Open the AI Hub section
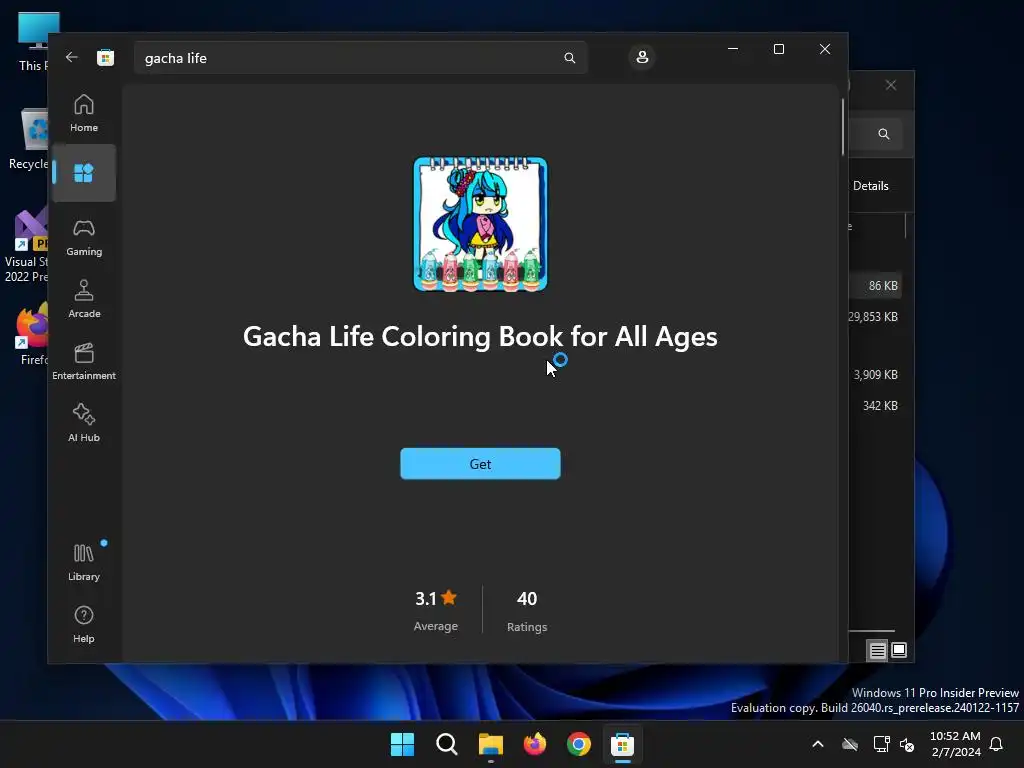Viewport: 1024px width, 768px height. [84, 423]
